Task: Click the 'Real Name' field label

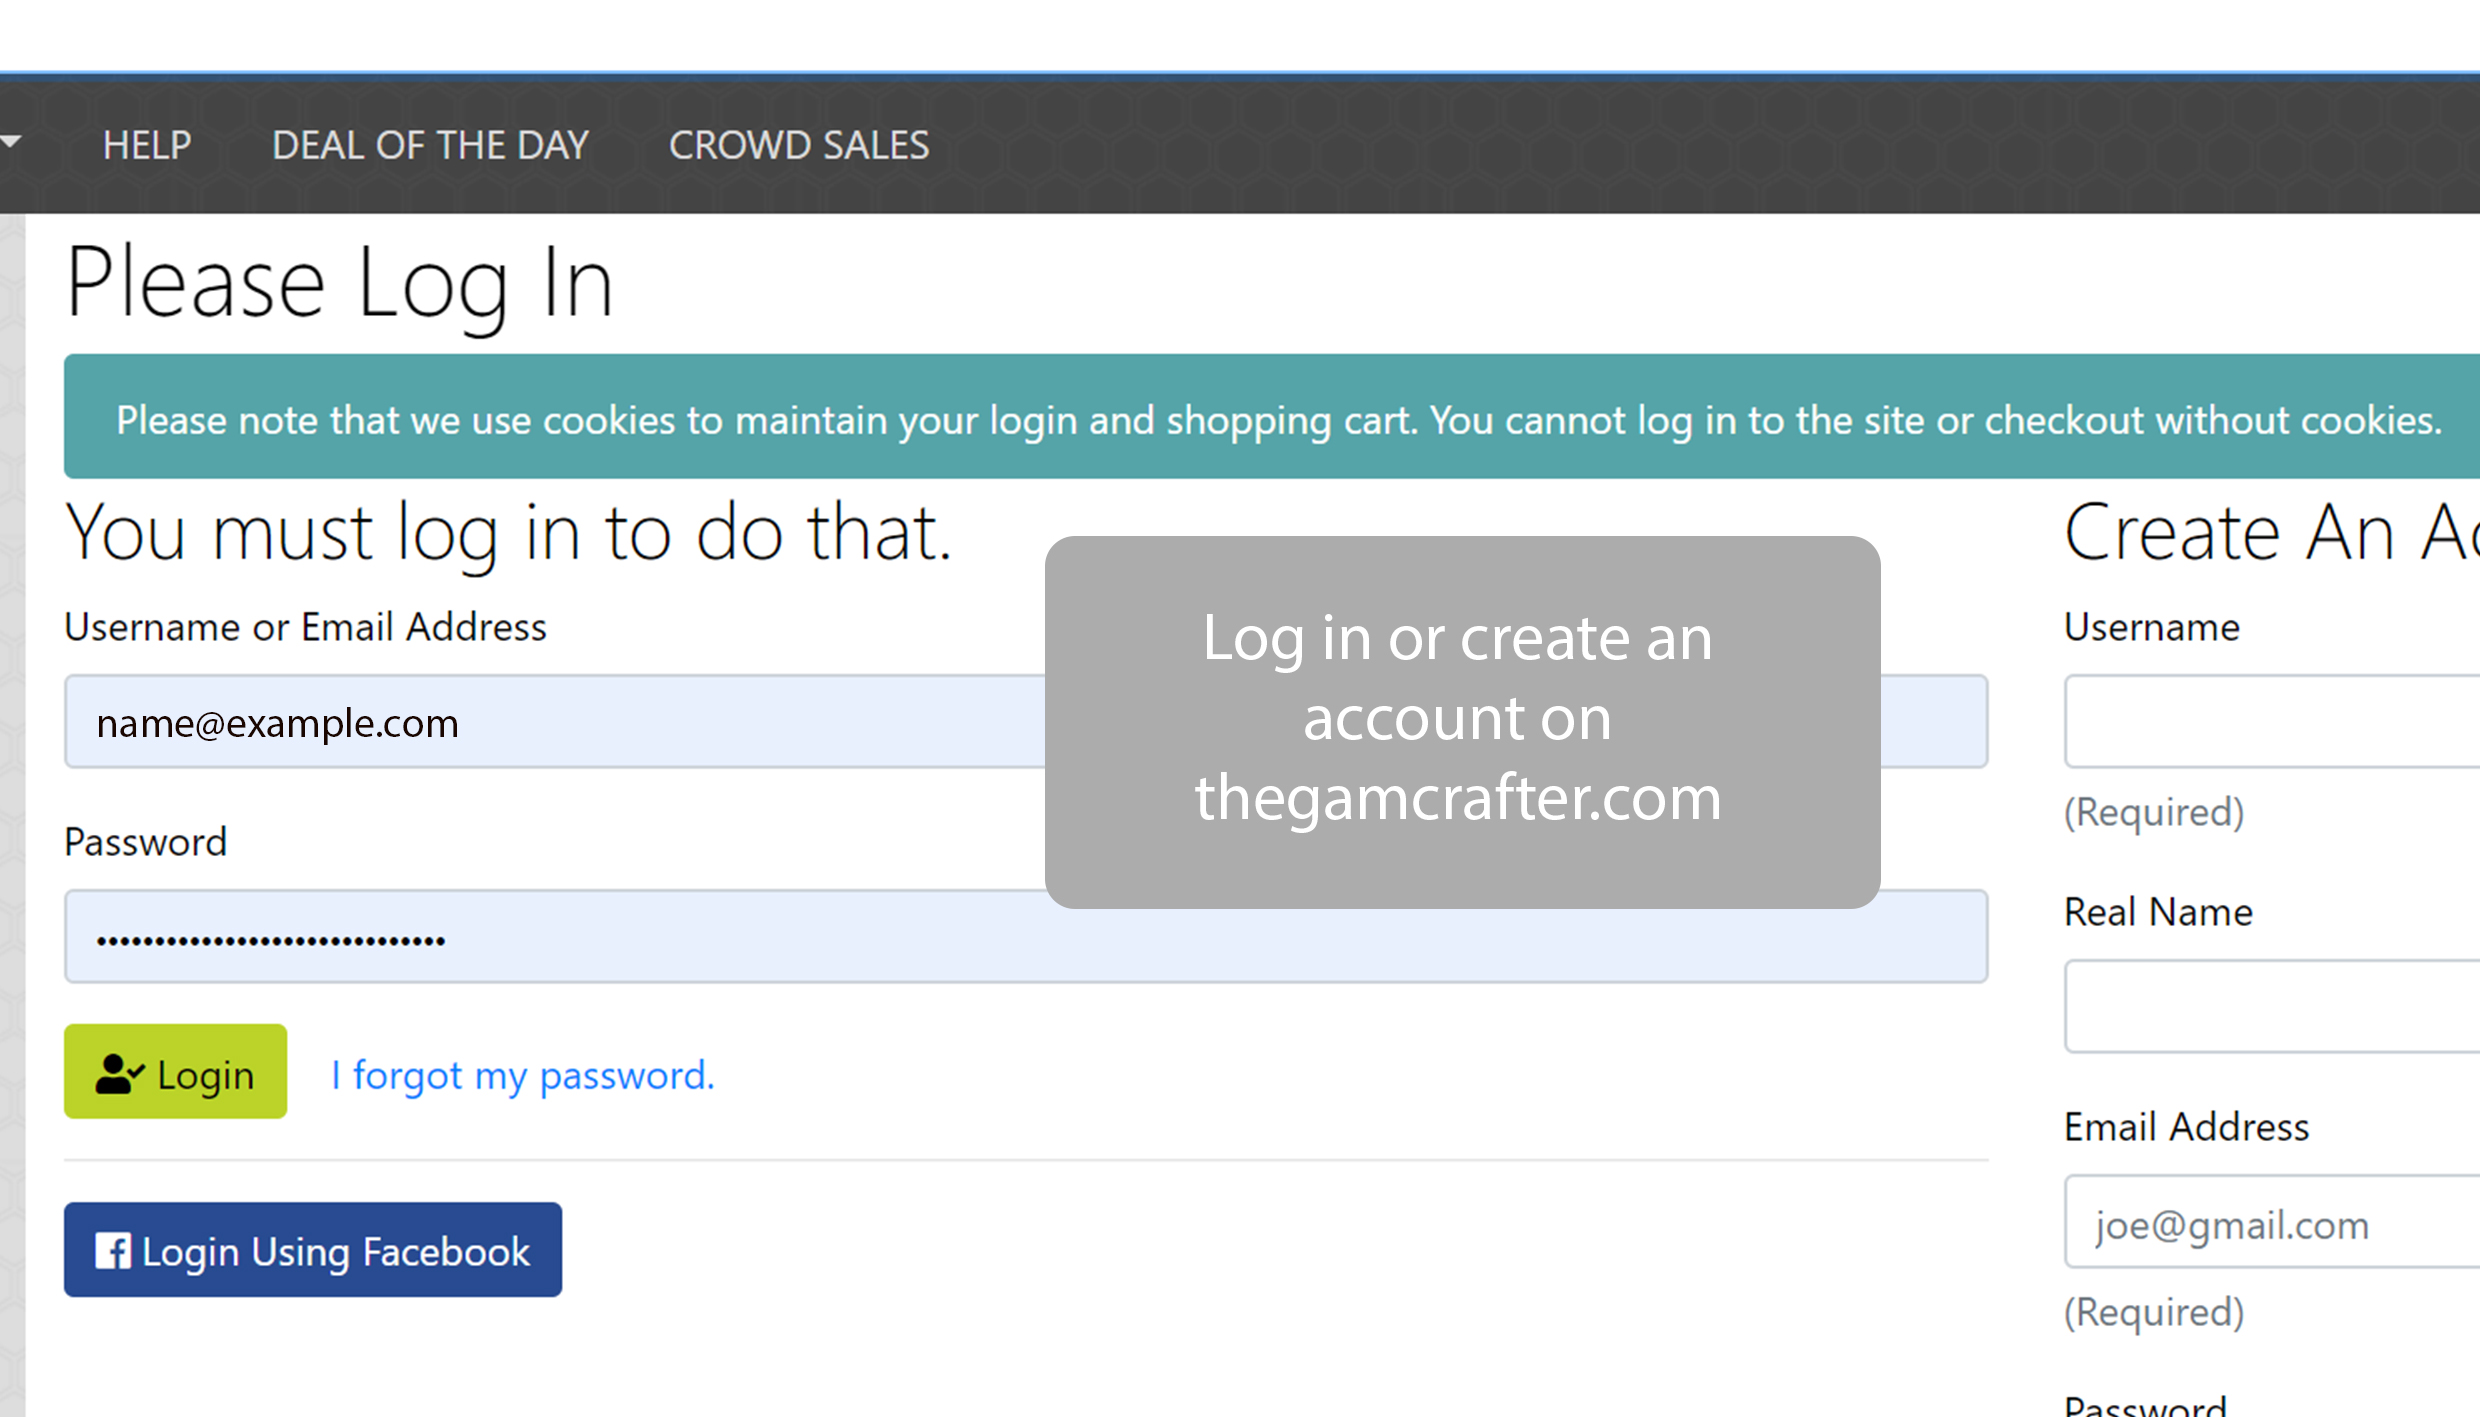Action: tap(2158, 913)
